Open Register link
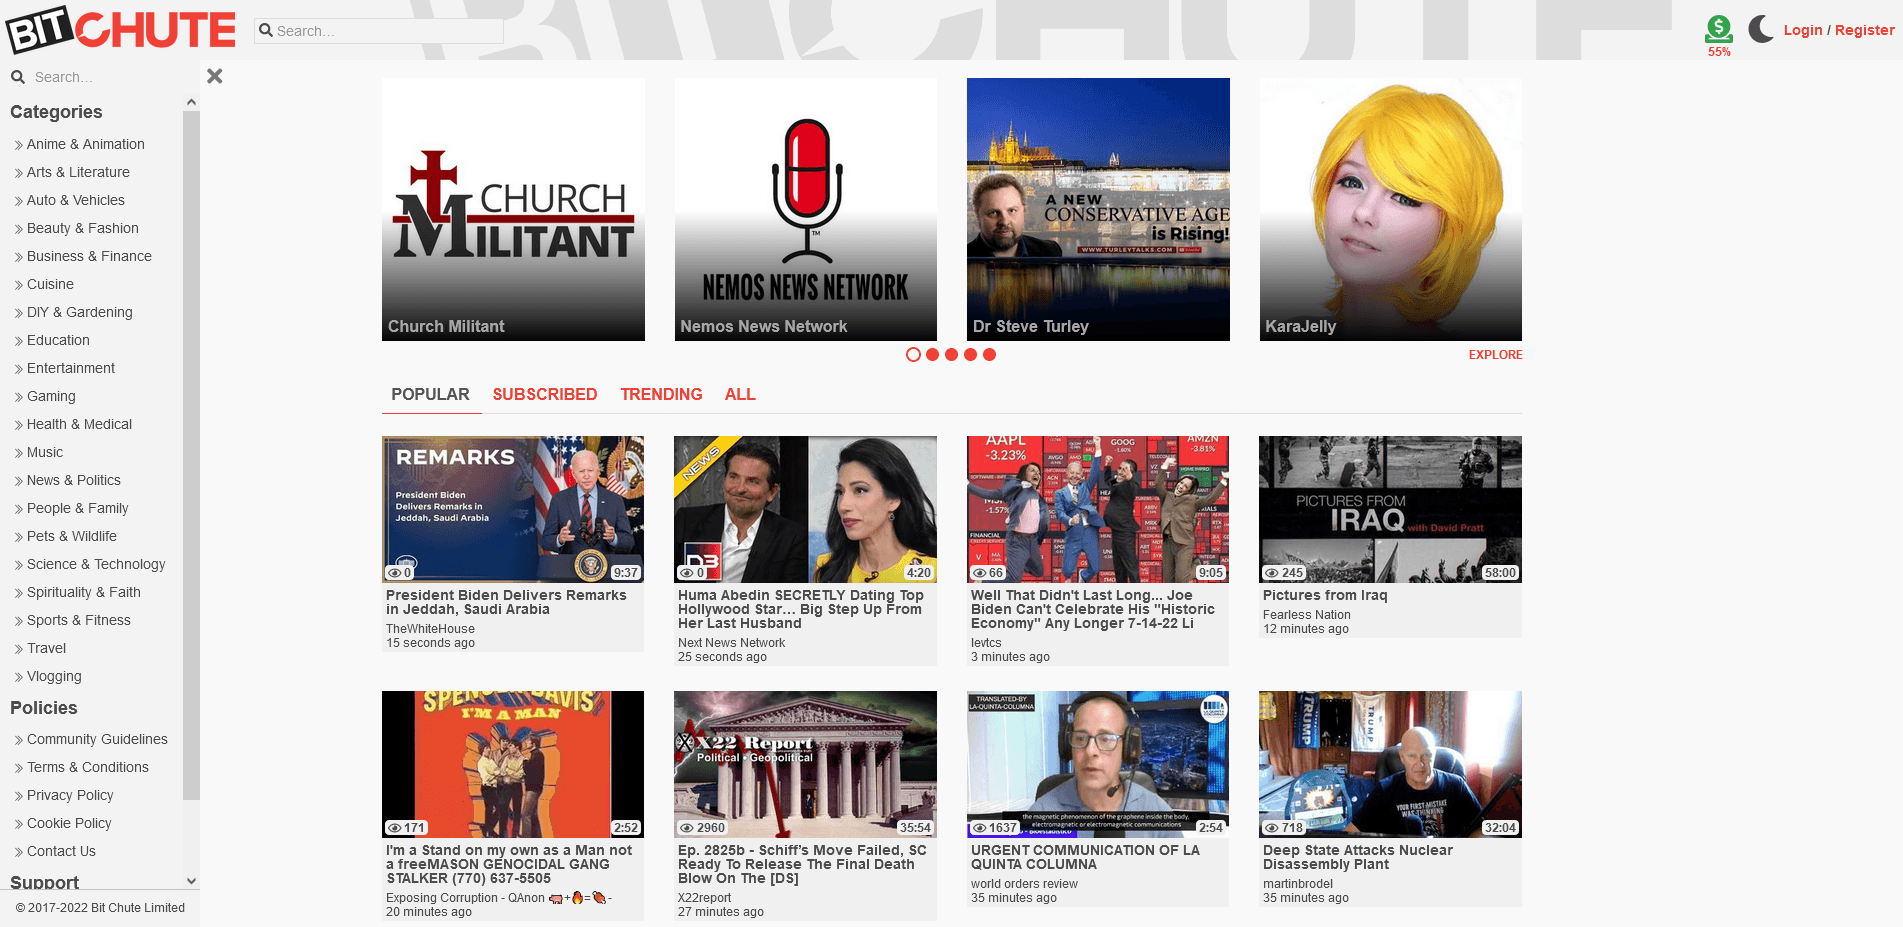This screenshot has height=927, width=1903. (1865, 30)
